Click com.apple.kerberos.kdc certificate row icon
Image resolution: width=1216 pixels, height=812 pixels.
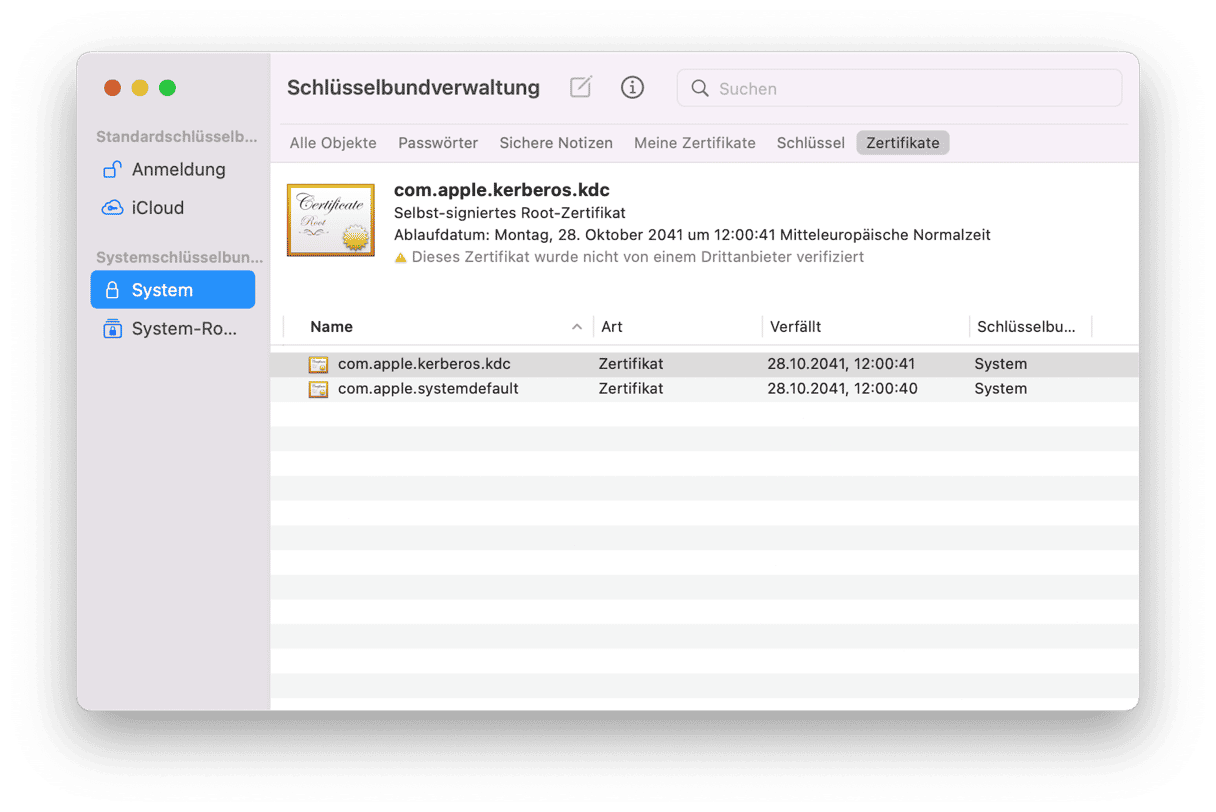coord(318,364)
